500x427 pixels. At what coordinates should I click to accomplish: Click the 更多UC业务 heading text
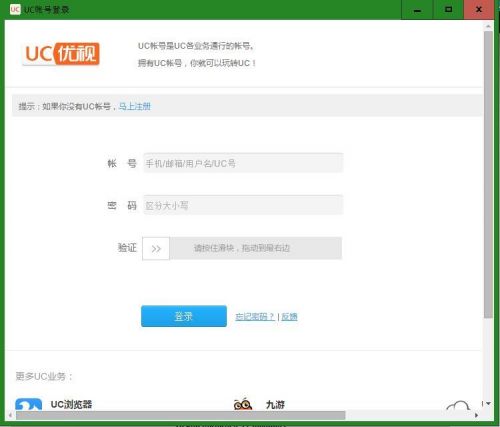pos(44,376)
